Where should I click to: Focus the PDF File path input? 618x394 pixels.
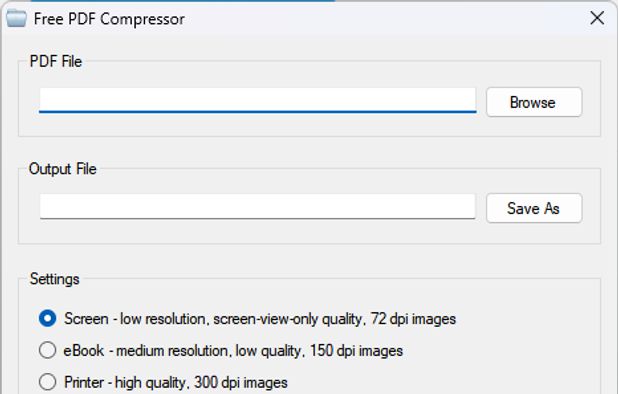258,100
